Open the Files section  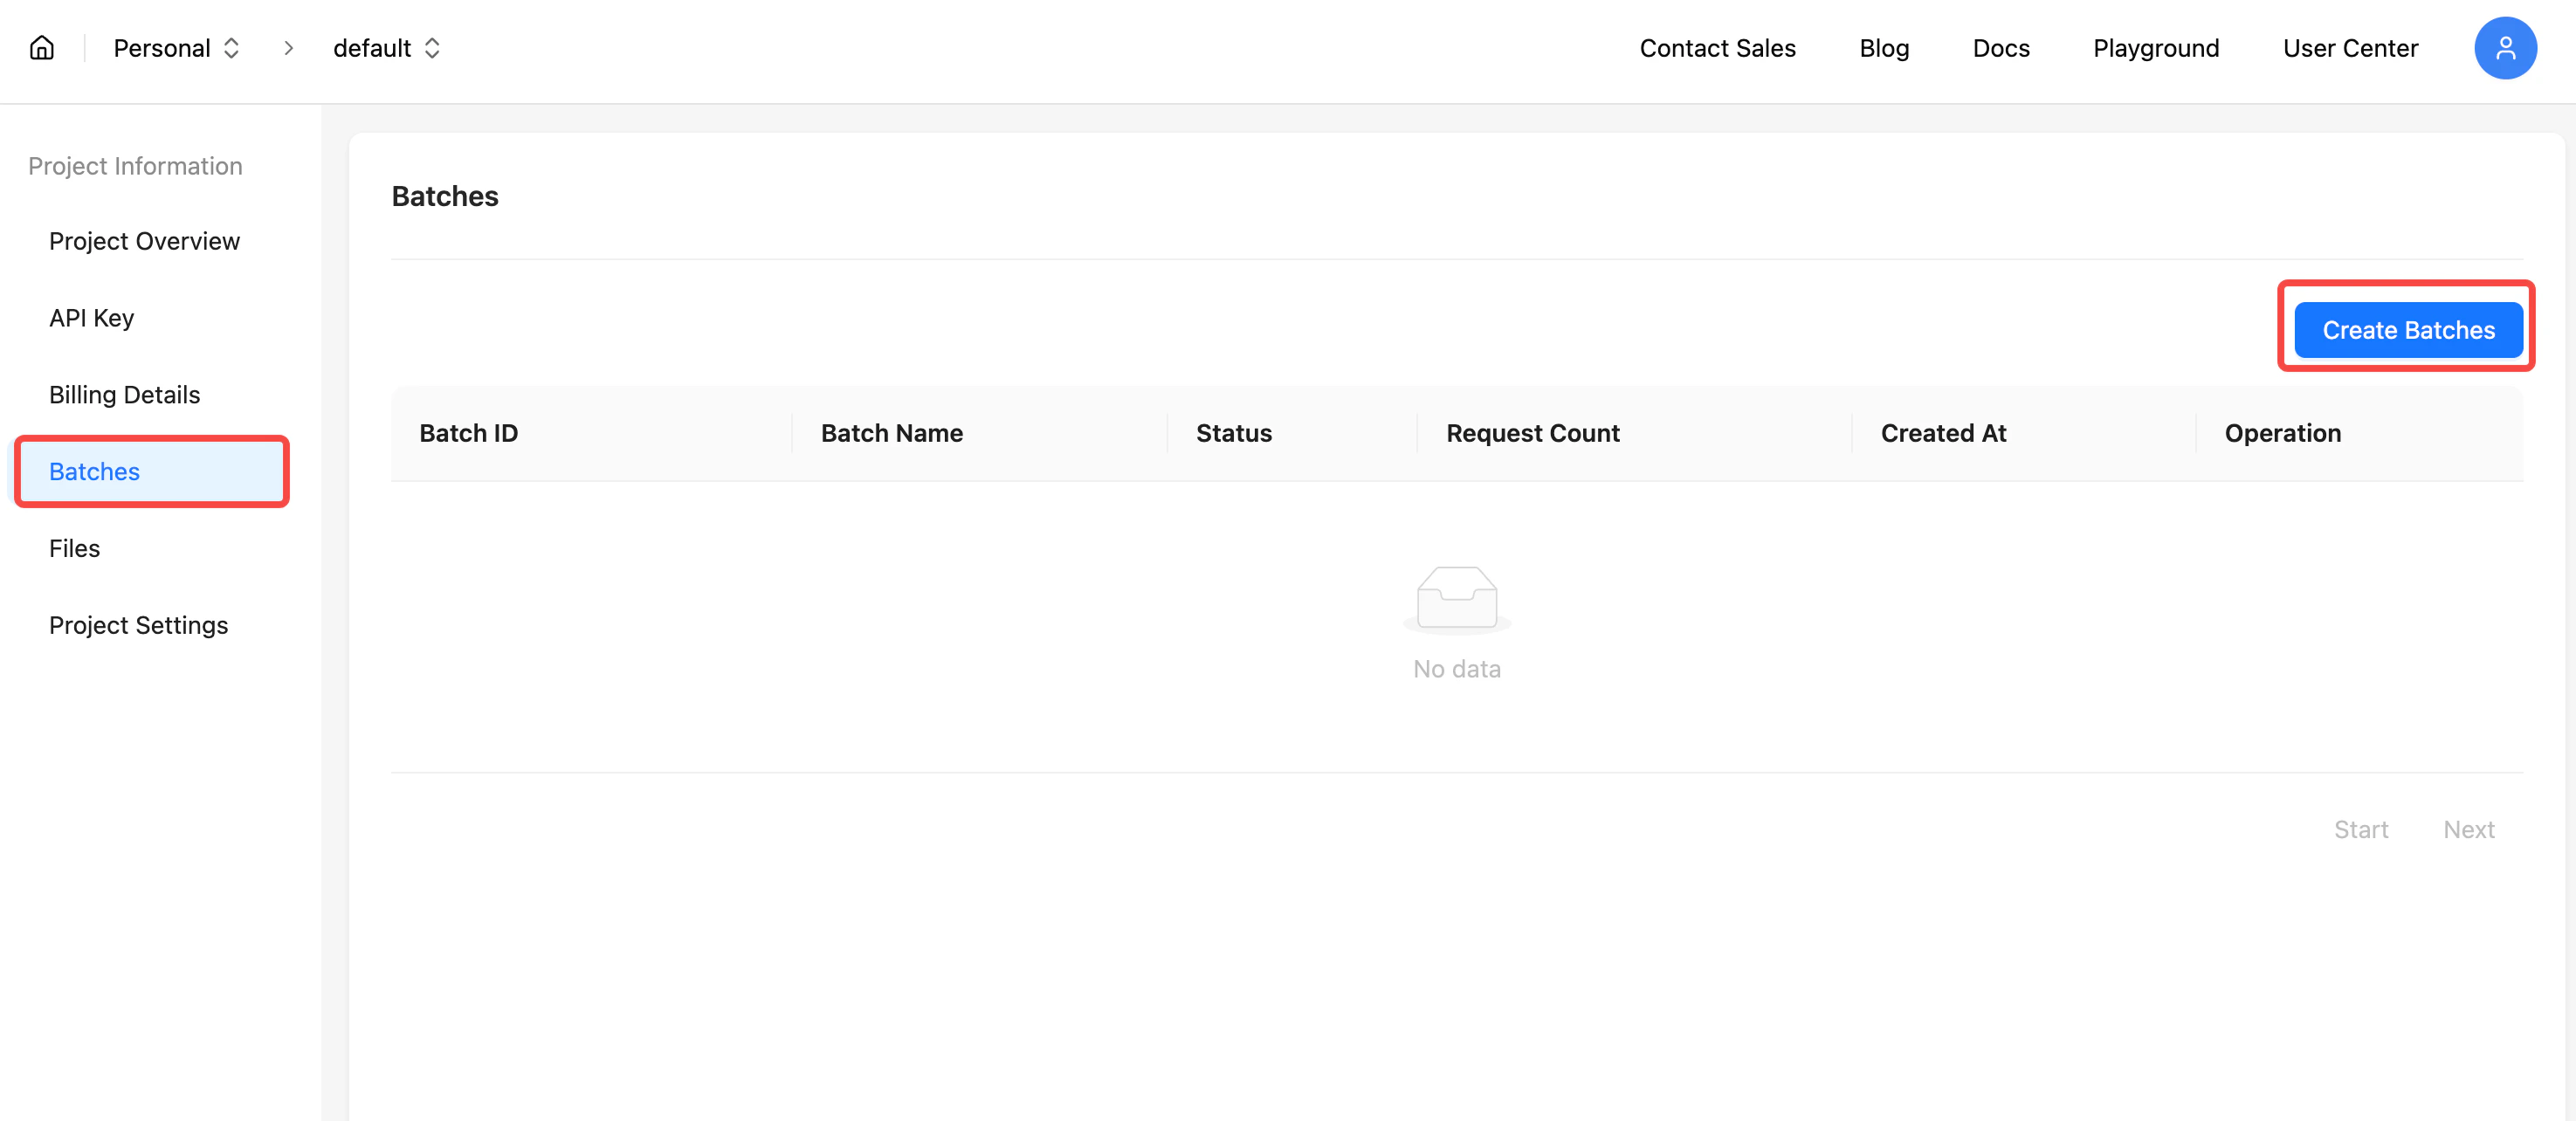74,548
